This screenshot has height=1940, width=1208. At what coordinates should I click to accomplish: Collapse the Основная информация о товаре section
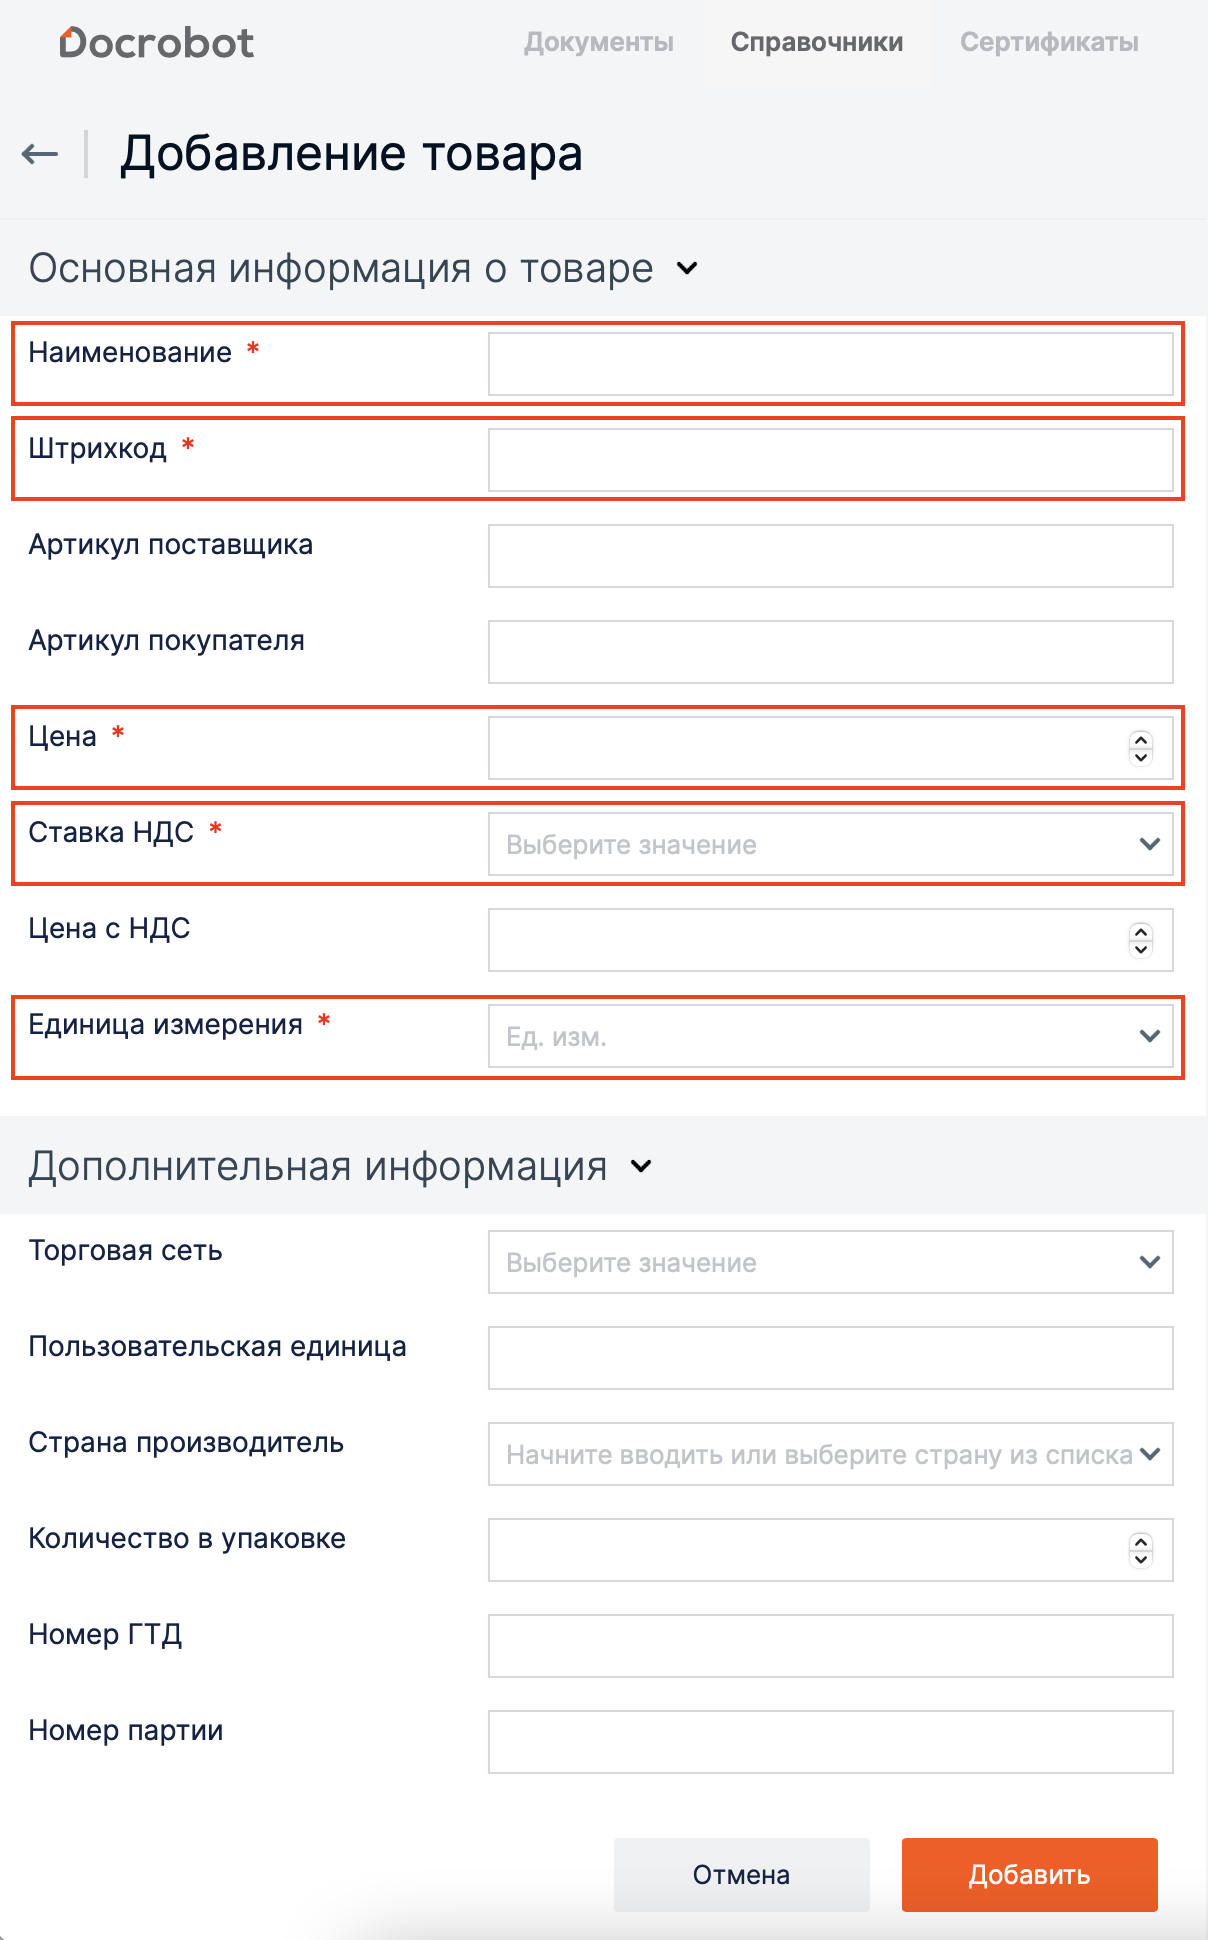pos(687,268)
